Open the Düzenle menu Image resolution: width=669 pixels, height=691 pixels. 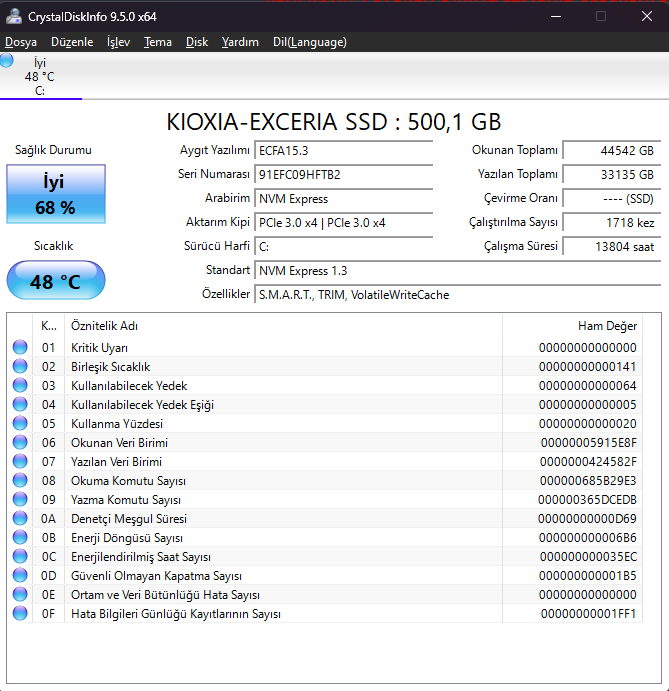72,42
